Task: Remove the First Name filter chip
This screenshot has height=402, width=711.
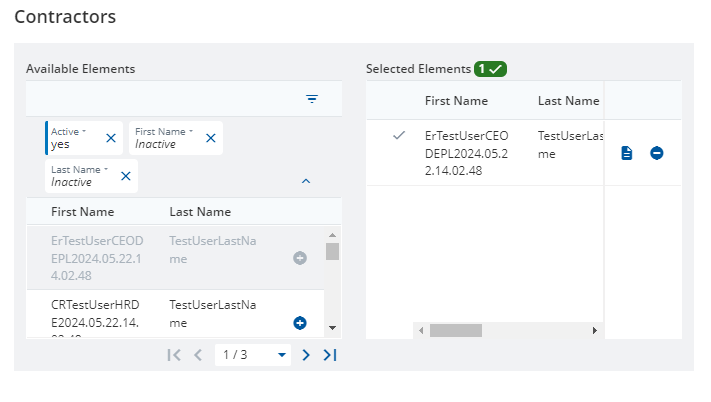Action: tap(210, 138)
